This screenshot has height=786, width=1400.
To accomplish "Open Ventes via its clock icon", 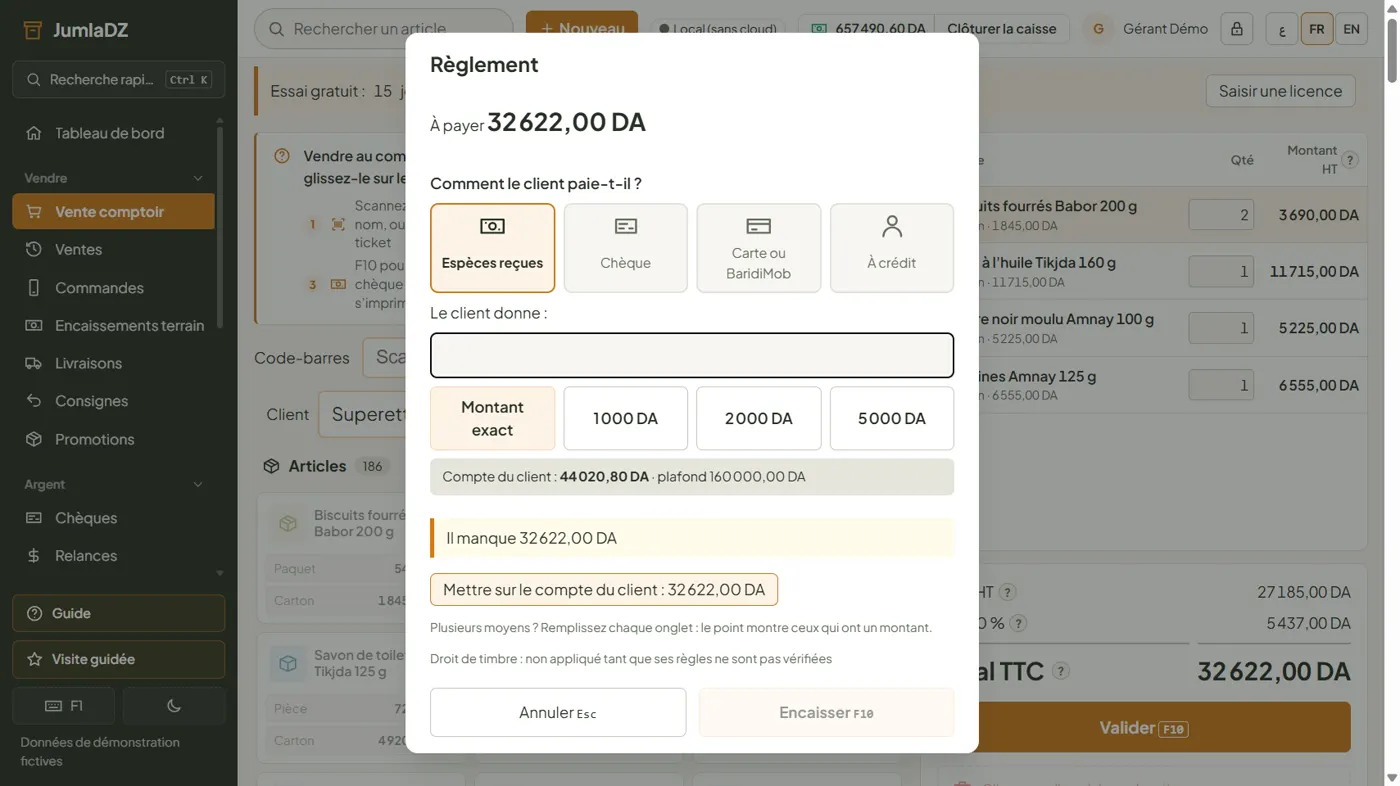I will [x=34, y=249].
